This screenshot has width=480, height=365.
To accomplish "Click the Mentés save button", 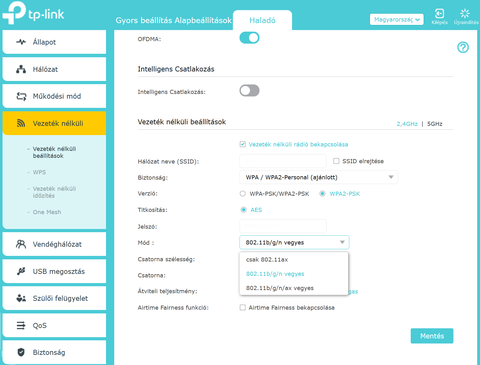I will pyautogui.click(x=432, y=336).
